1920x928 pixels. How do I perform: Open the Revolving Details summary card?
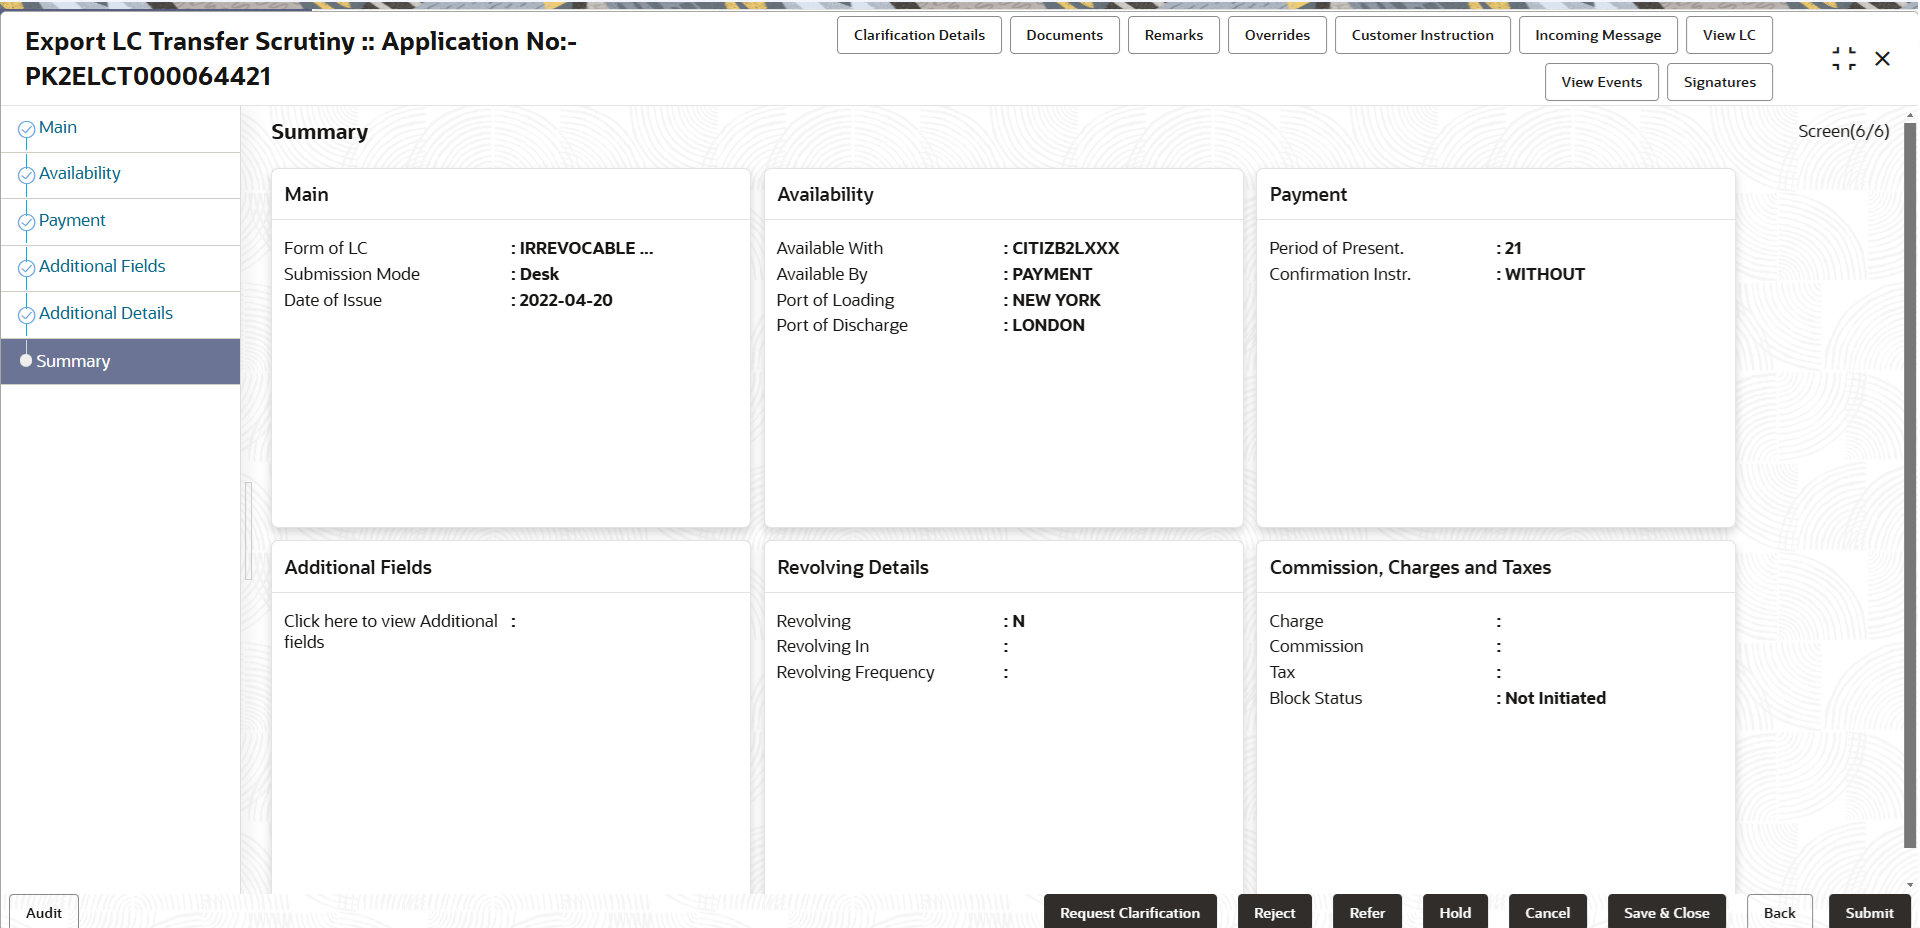(1004, 718)
